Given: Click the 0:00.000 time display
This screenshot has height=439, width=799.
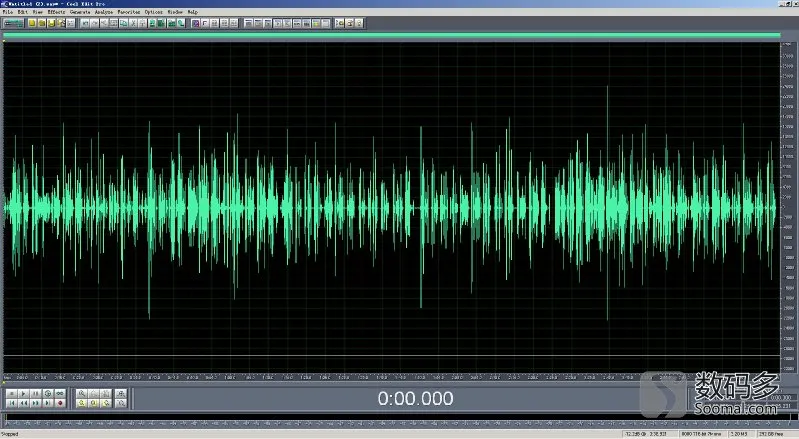Looking at the screenshot, I should (415, 398).
